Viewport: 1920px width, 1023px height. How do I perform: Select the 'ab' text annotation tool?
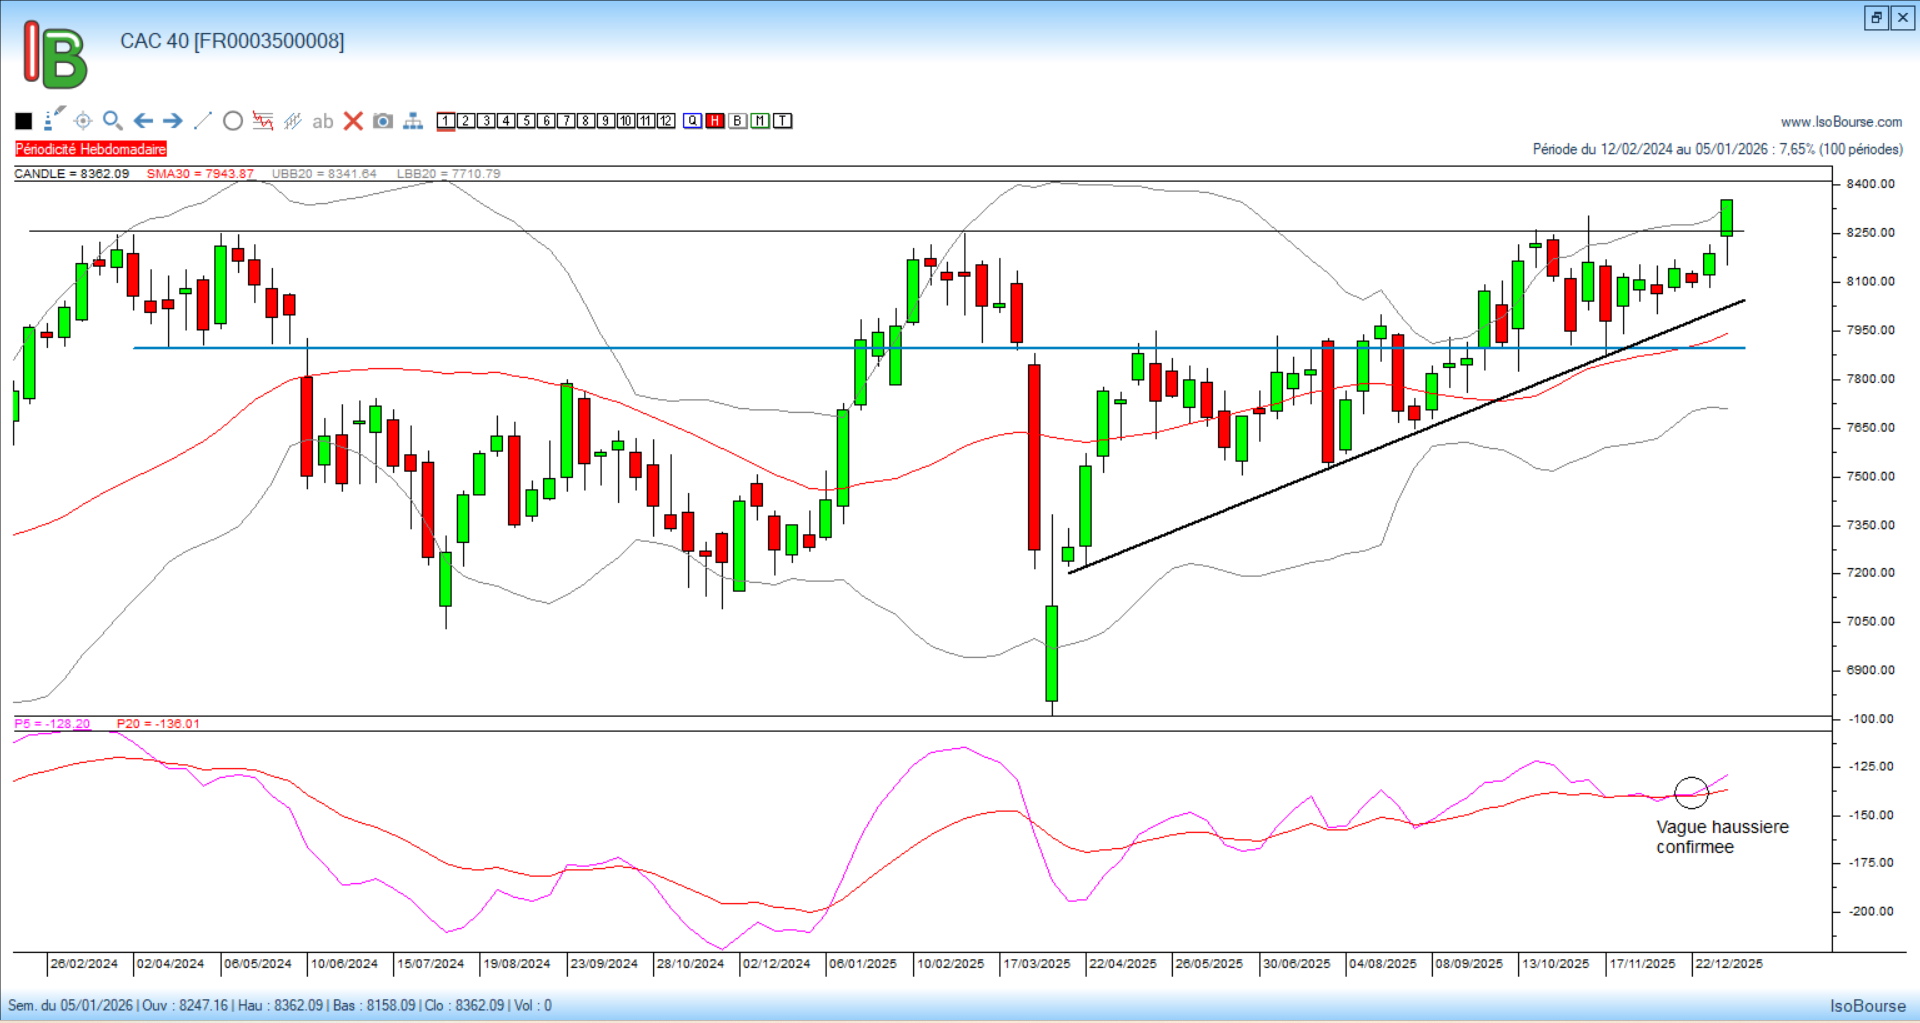[322, 121]
